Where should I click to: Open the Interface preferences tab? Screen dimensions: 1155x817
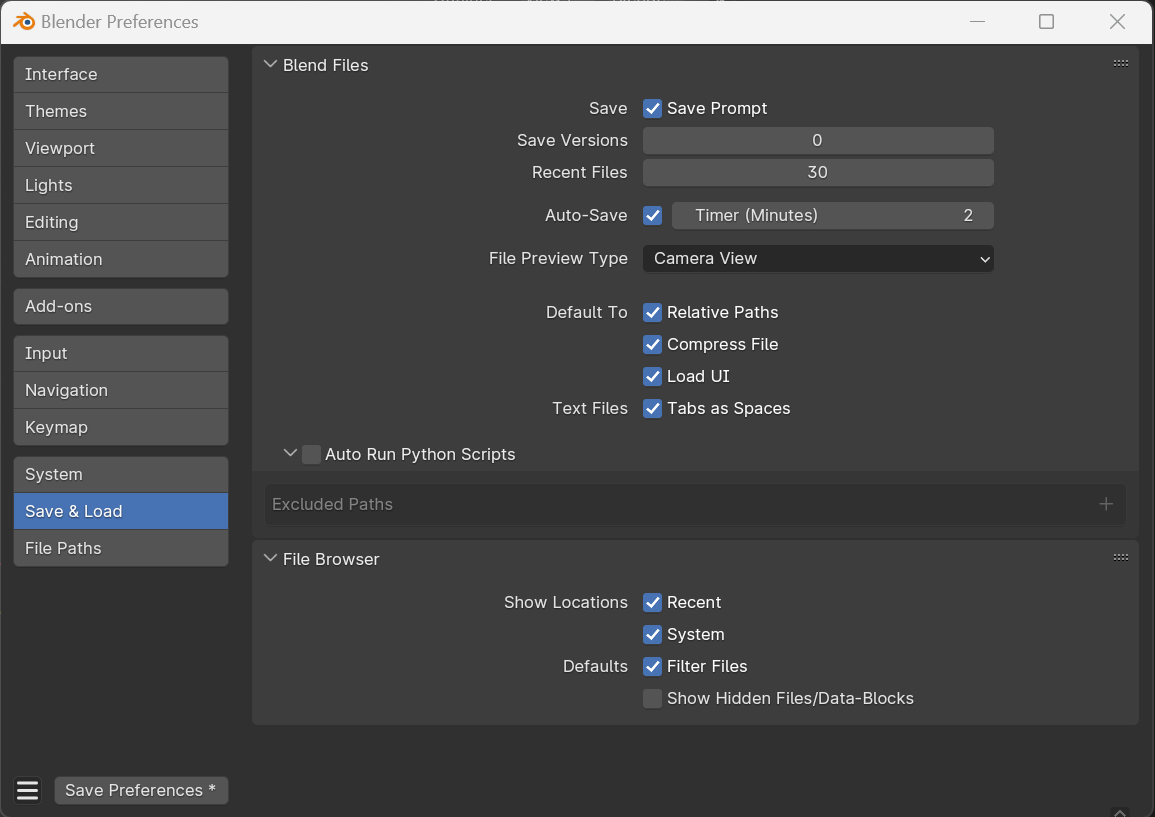pyautogui.click(x=121, y=74)
